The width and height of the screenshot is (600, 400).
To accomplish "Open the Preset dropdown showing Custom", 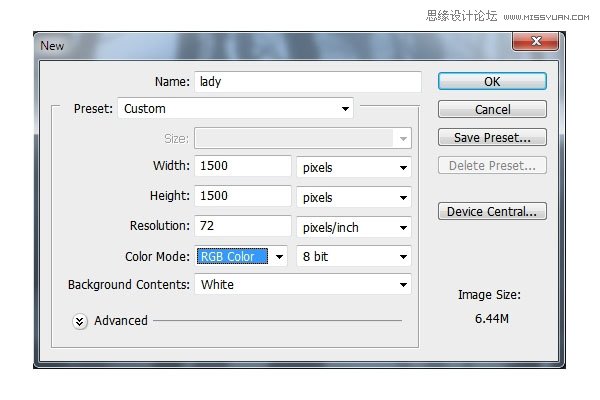I will click(x=236, y=109).
